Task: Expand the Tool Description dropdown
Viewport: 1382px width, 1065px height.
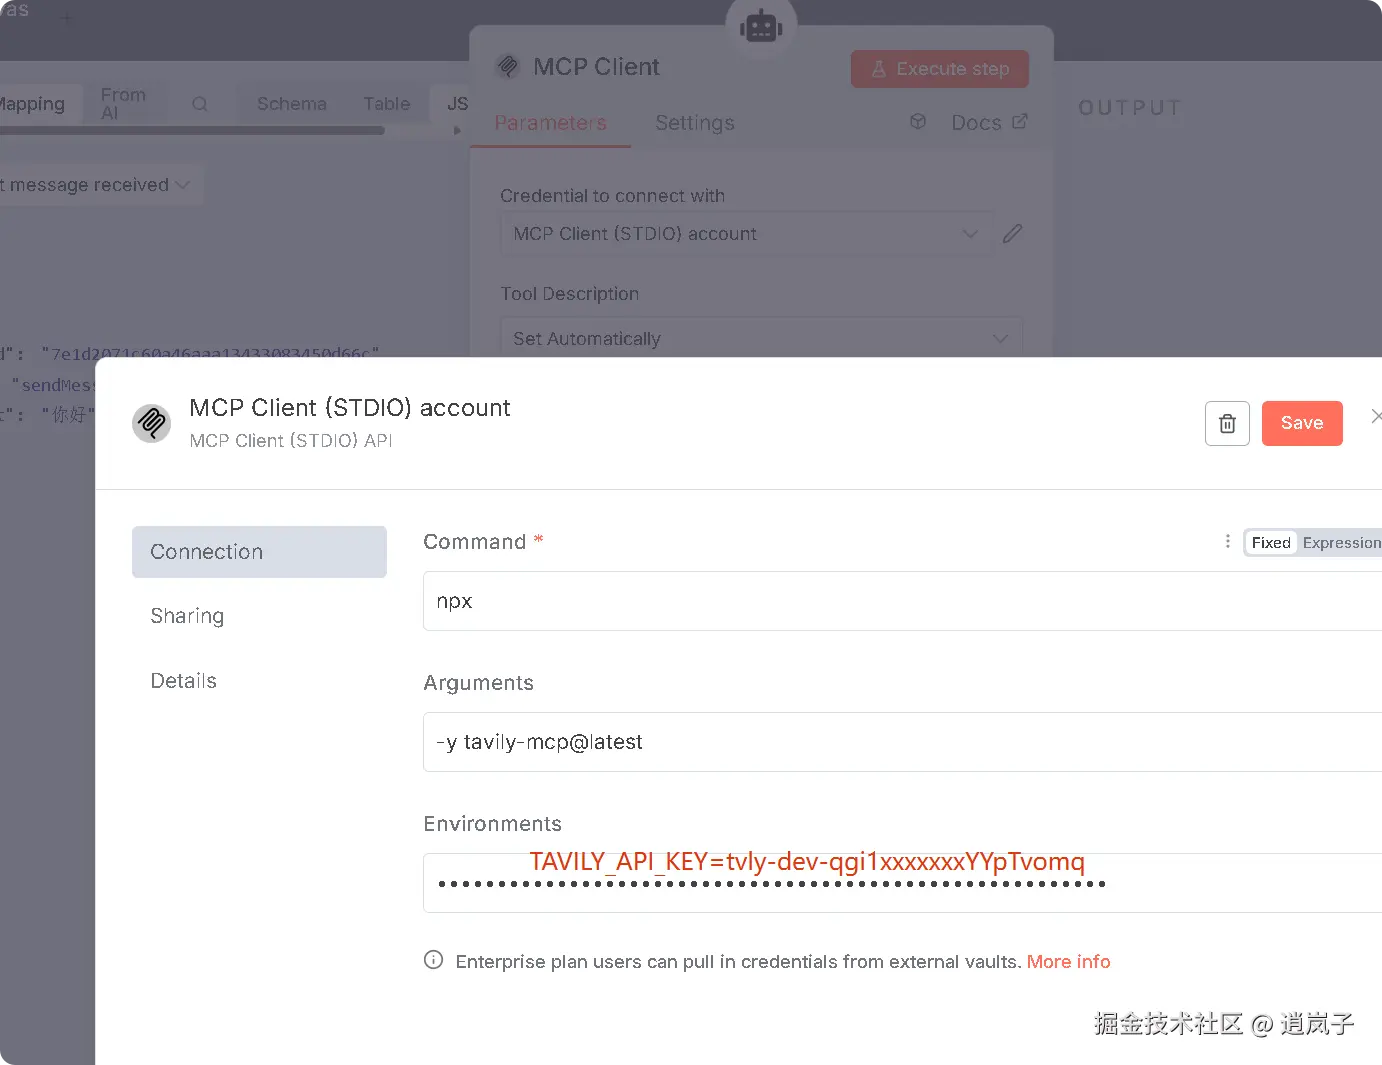Action: click(x=761, y=338)
